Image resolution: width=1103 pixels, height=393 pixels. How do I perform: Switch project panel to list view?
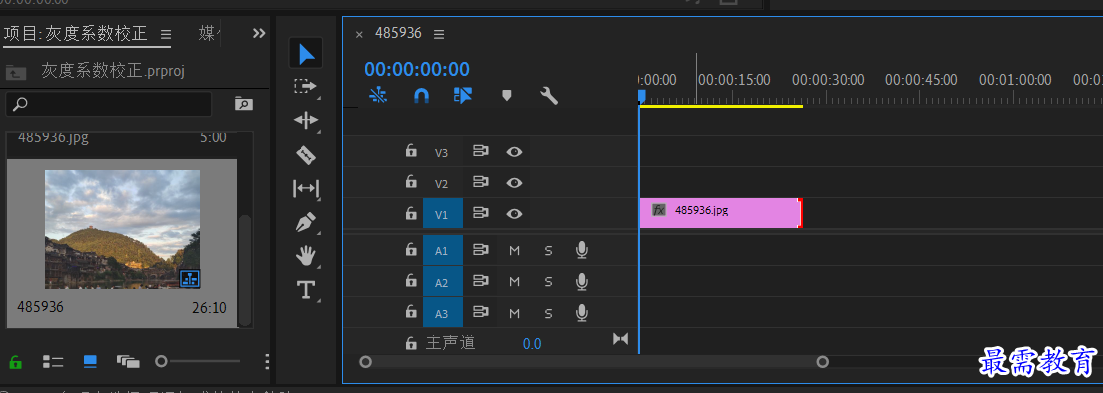click(53, 362)
